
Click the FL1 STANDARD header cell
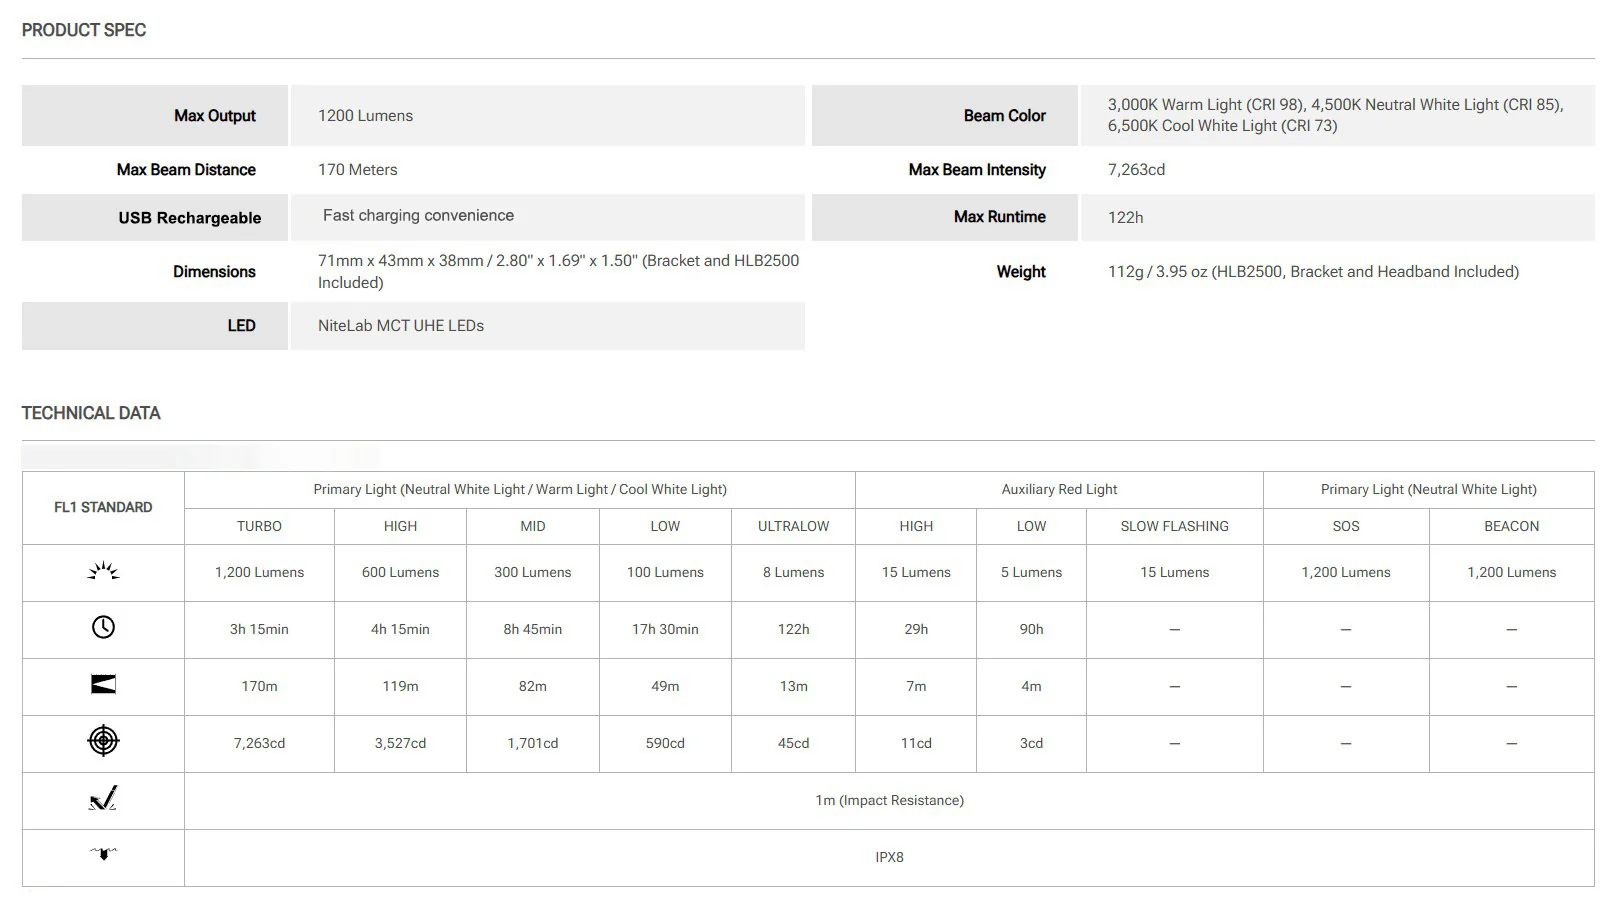pyautogui.click(x=103, y=507)
